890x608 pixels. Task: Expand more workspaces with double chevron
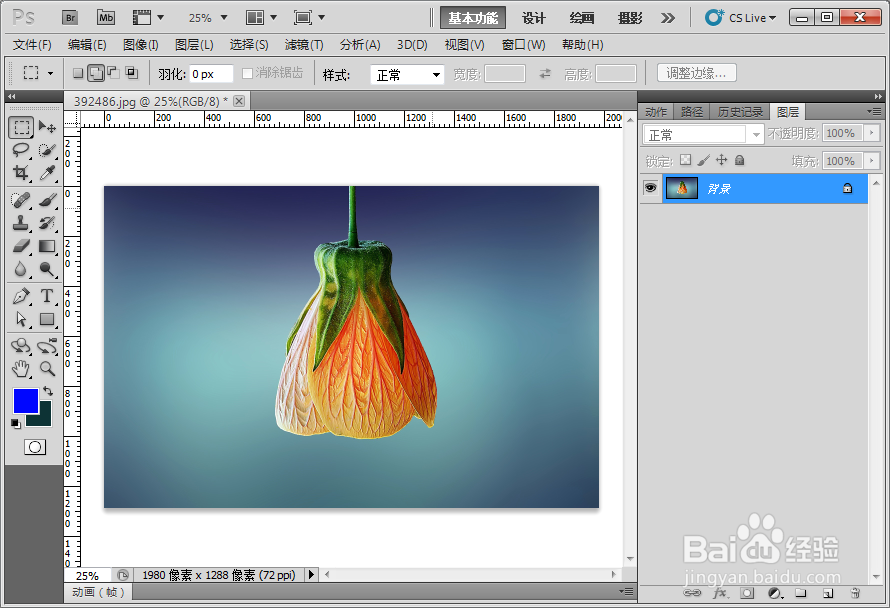coord(668,18)
